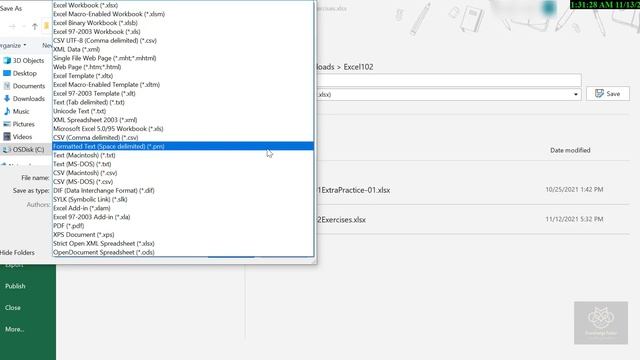Select OpenDocument Spreadsheet (*.ods)
This screenshot has height=360, width=640.
183,252
